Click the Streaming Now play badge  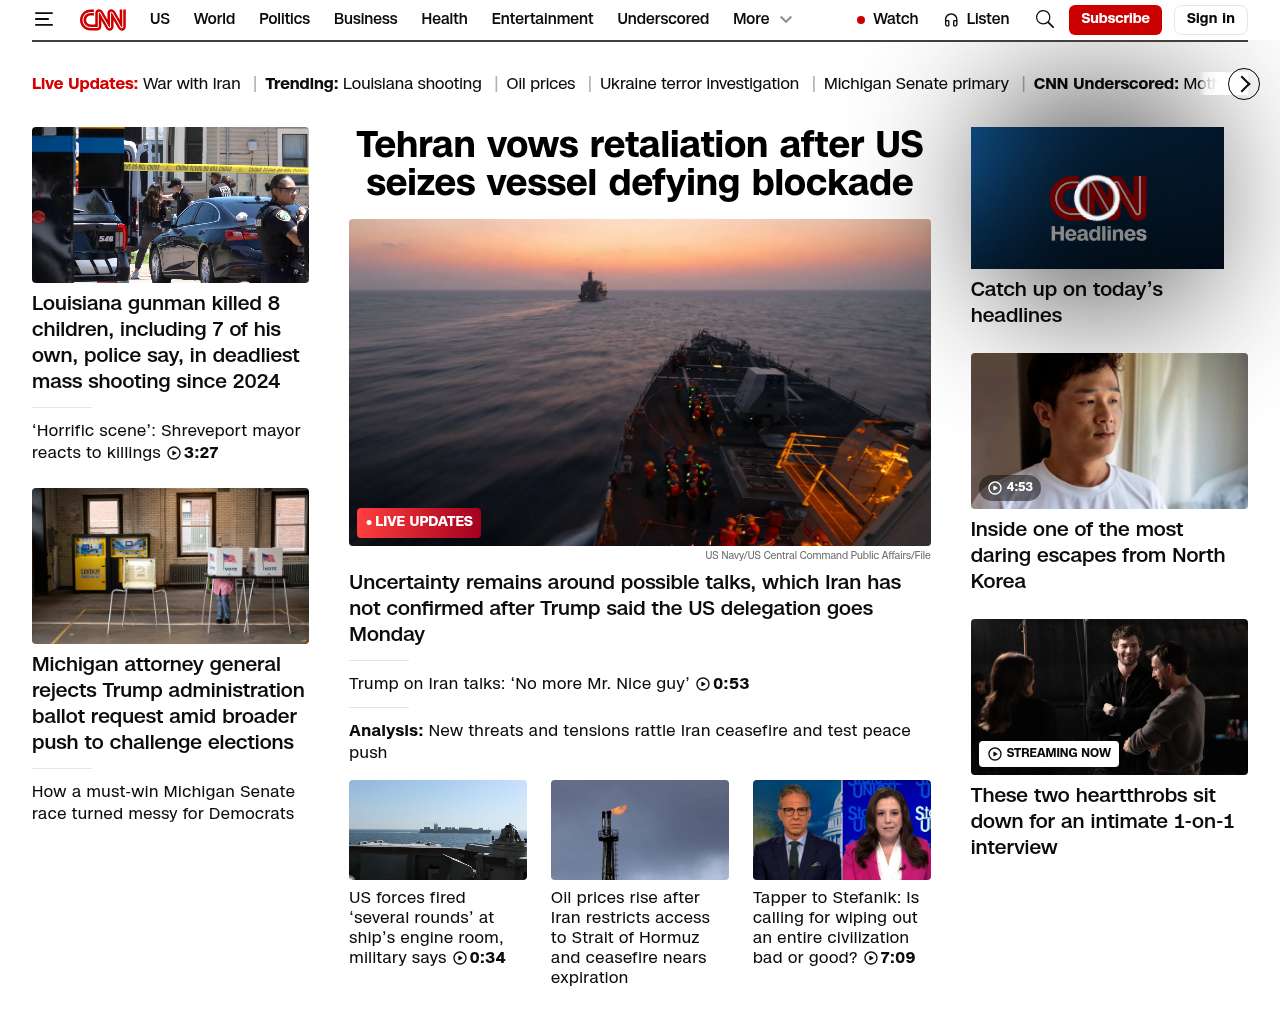pos(1048,753)
